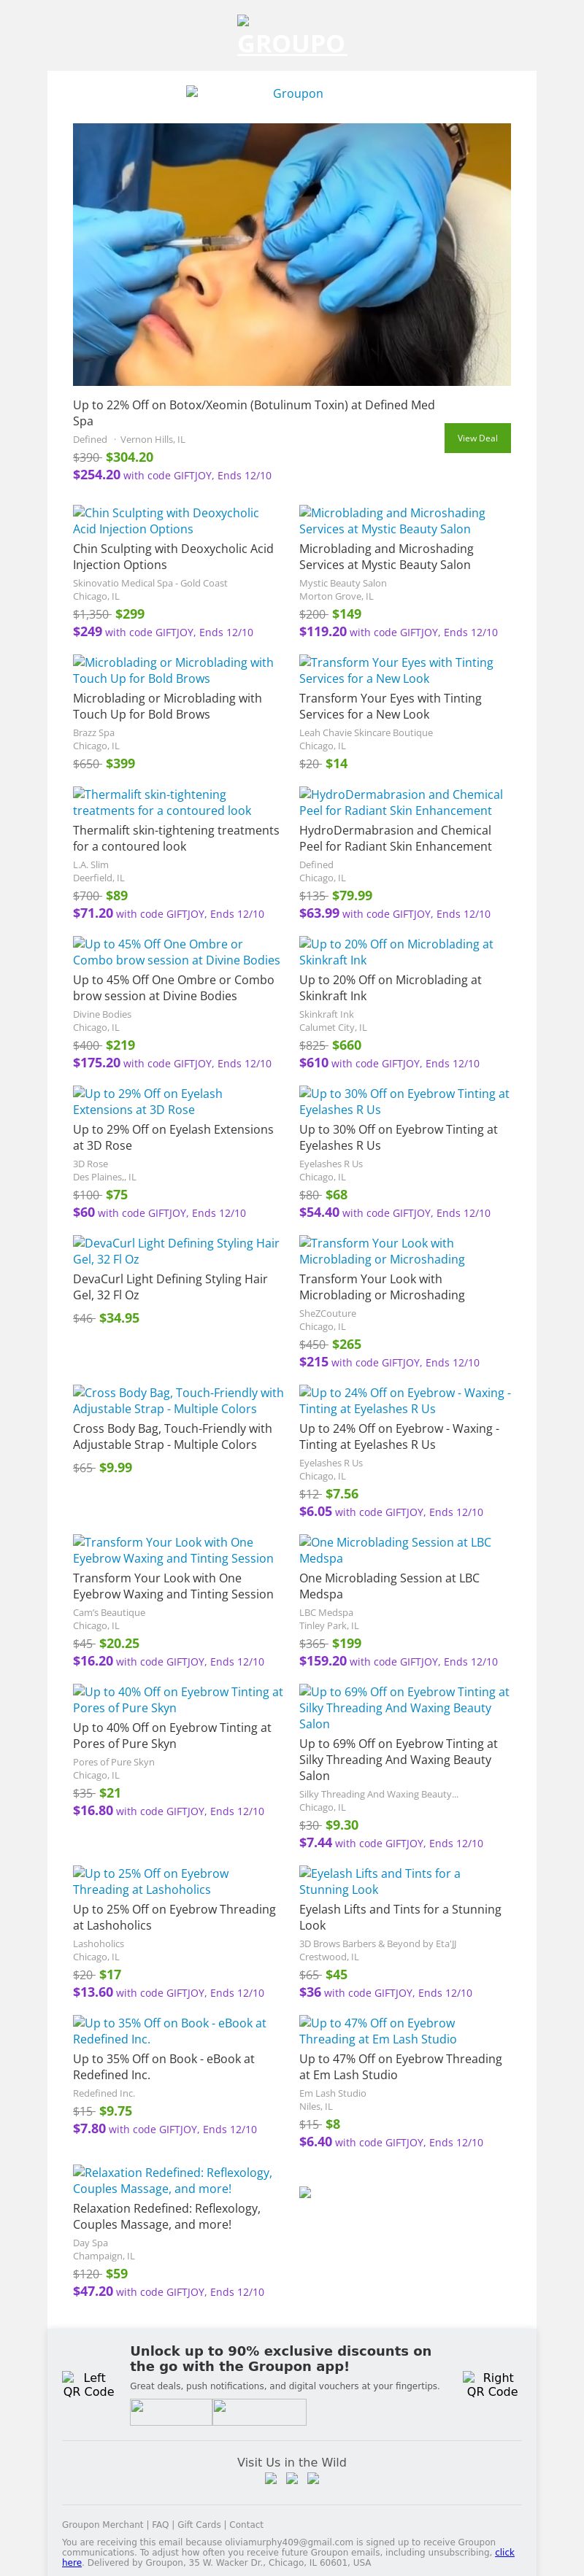Viewport: 584px width, 2576px height.
Task: Open Relaxation Redefined Reflexology deal link
Action: (x=172, y=2180)
